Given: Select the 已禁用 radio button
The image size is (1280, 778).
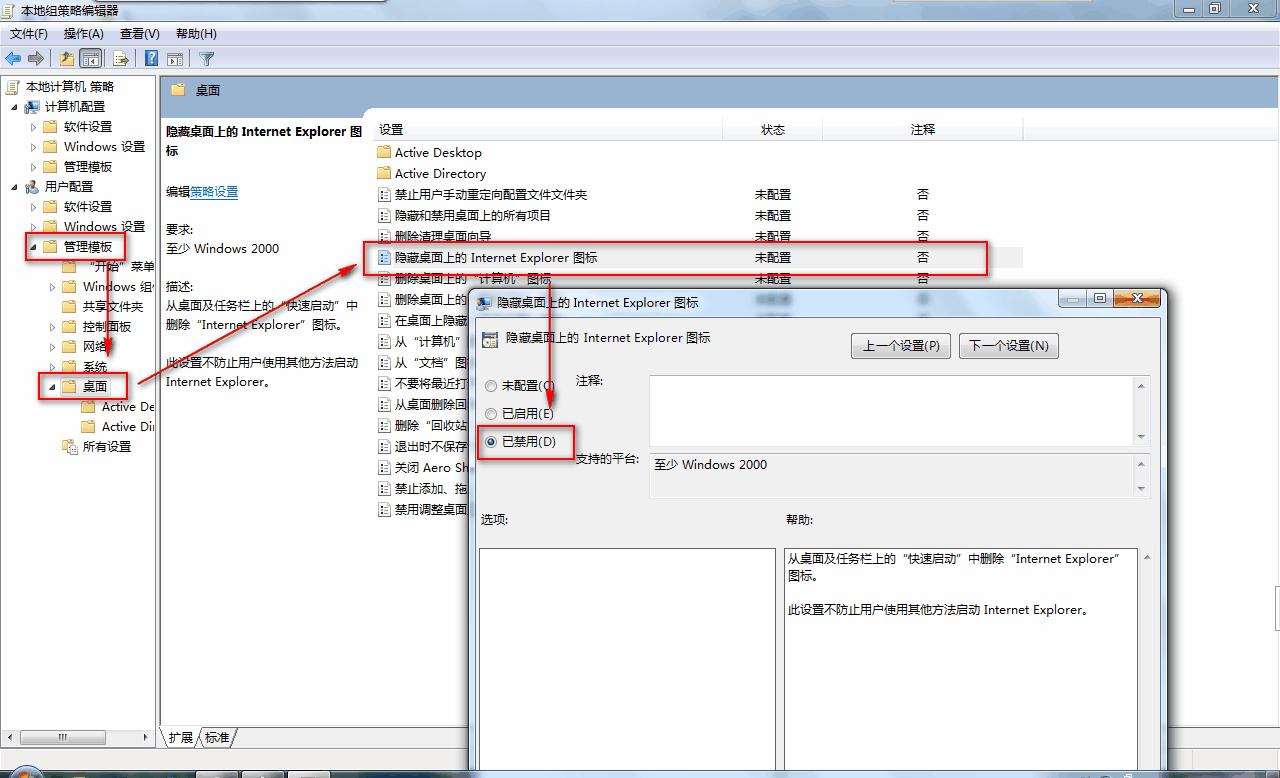Looking at the screenshot, I should [x=490, y=442].
